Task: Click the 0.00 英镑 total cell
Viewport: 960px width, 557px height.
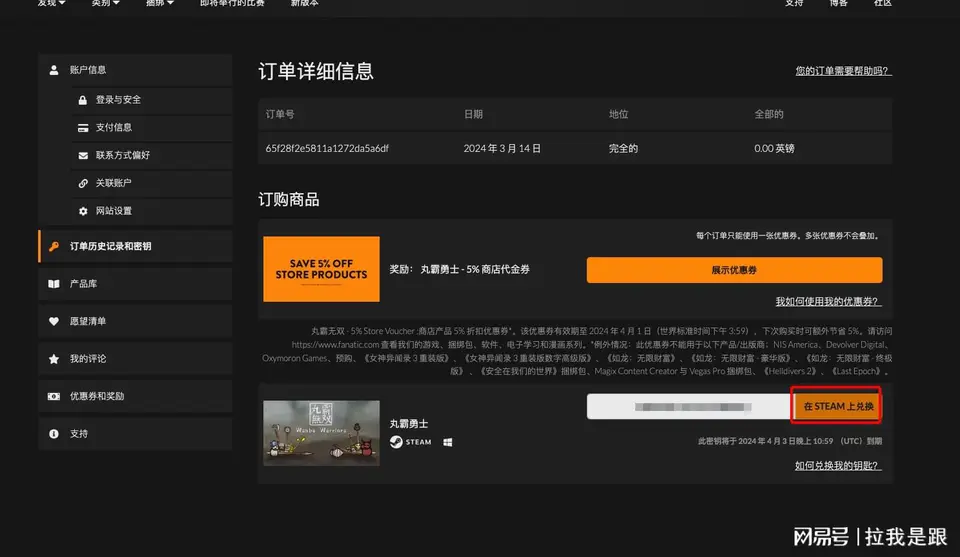Action: point(774,148)
